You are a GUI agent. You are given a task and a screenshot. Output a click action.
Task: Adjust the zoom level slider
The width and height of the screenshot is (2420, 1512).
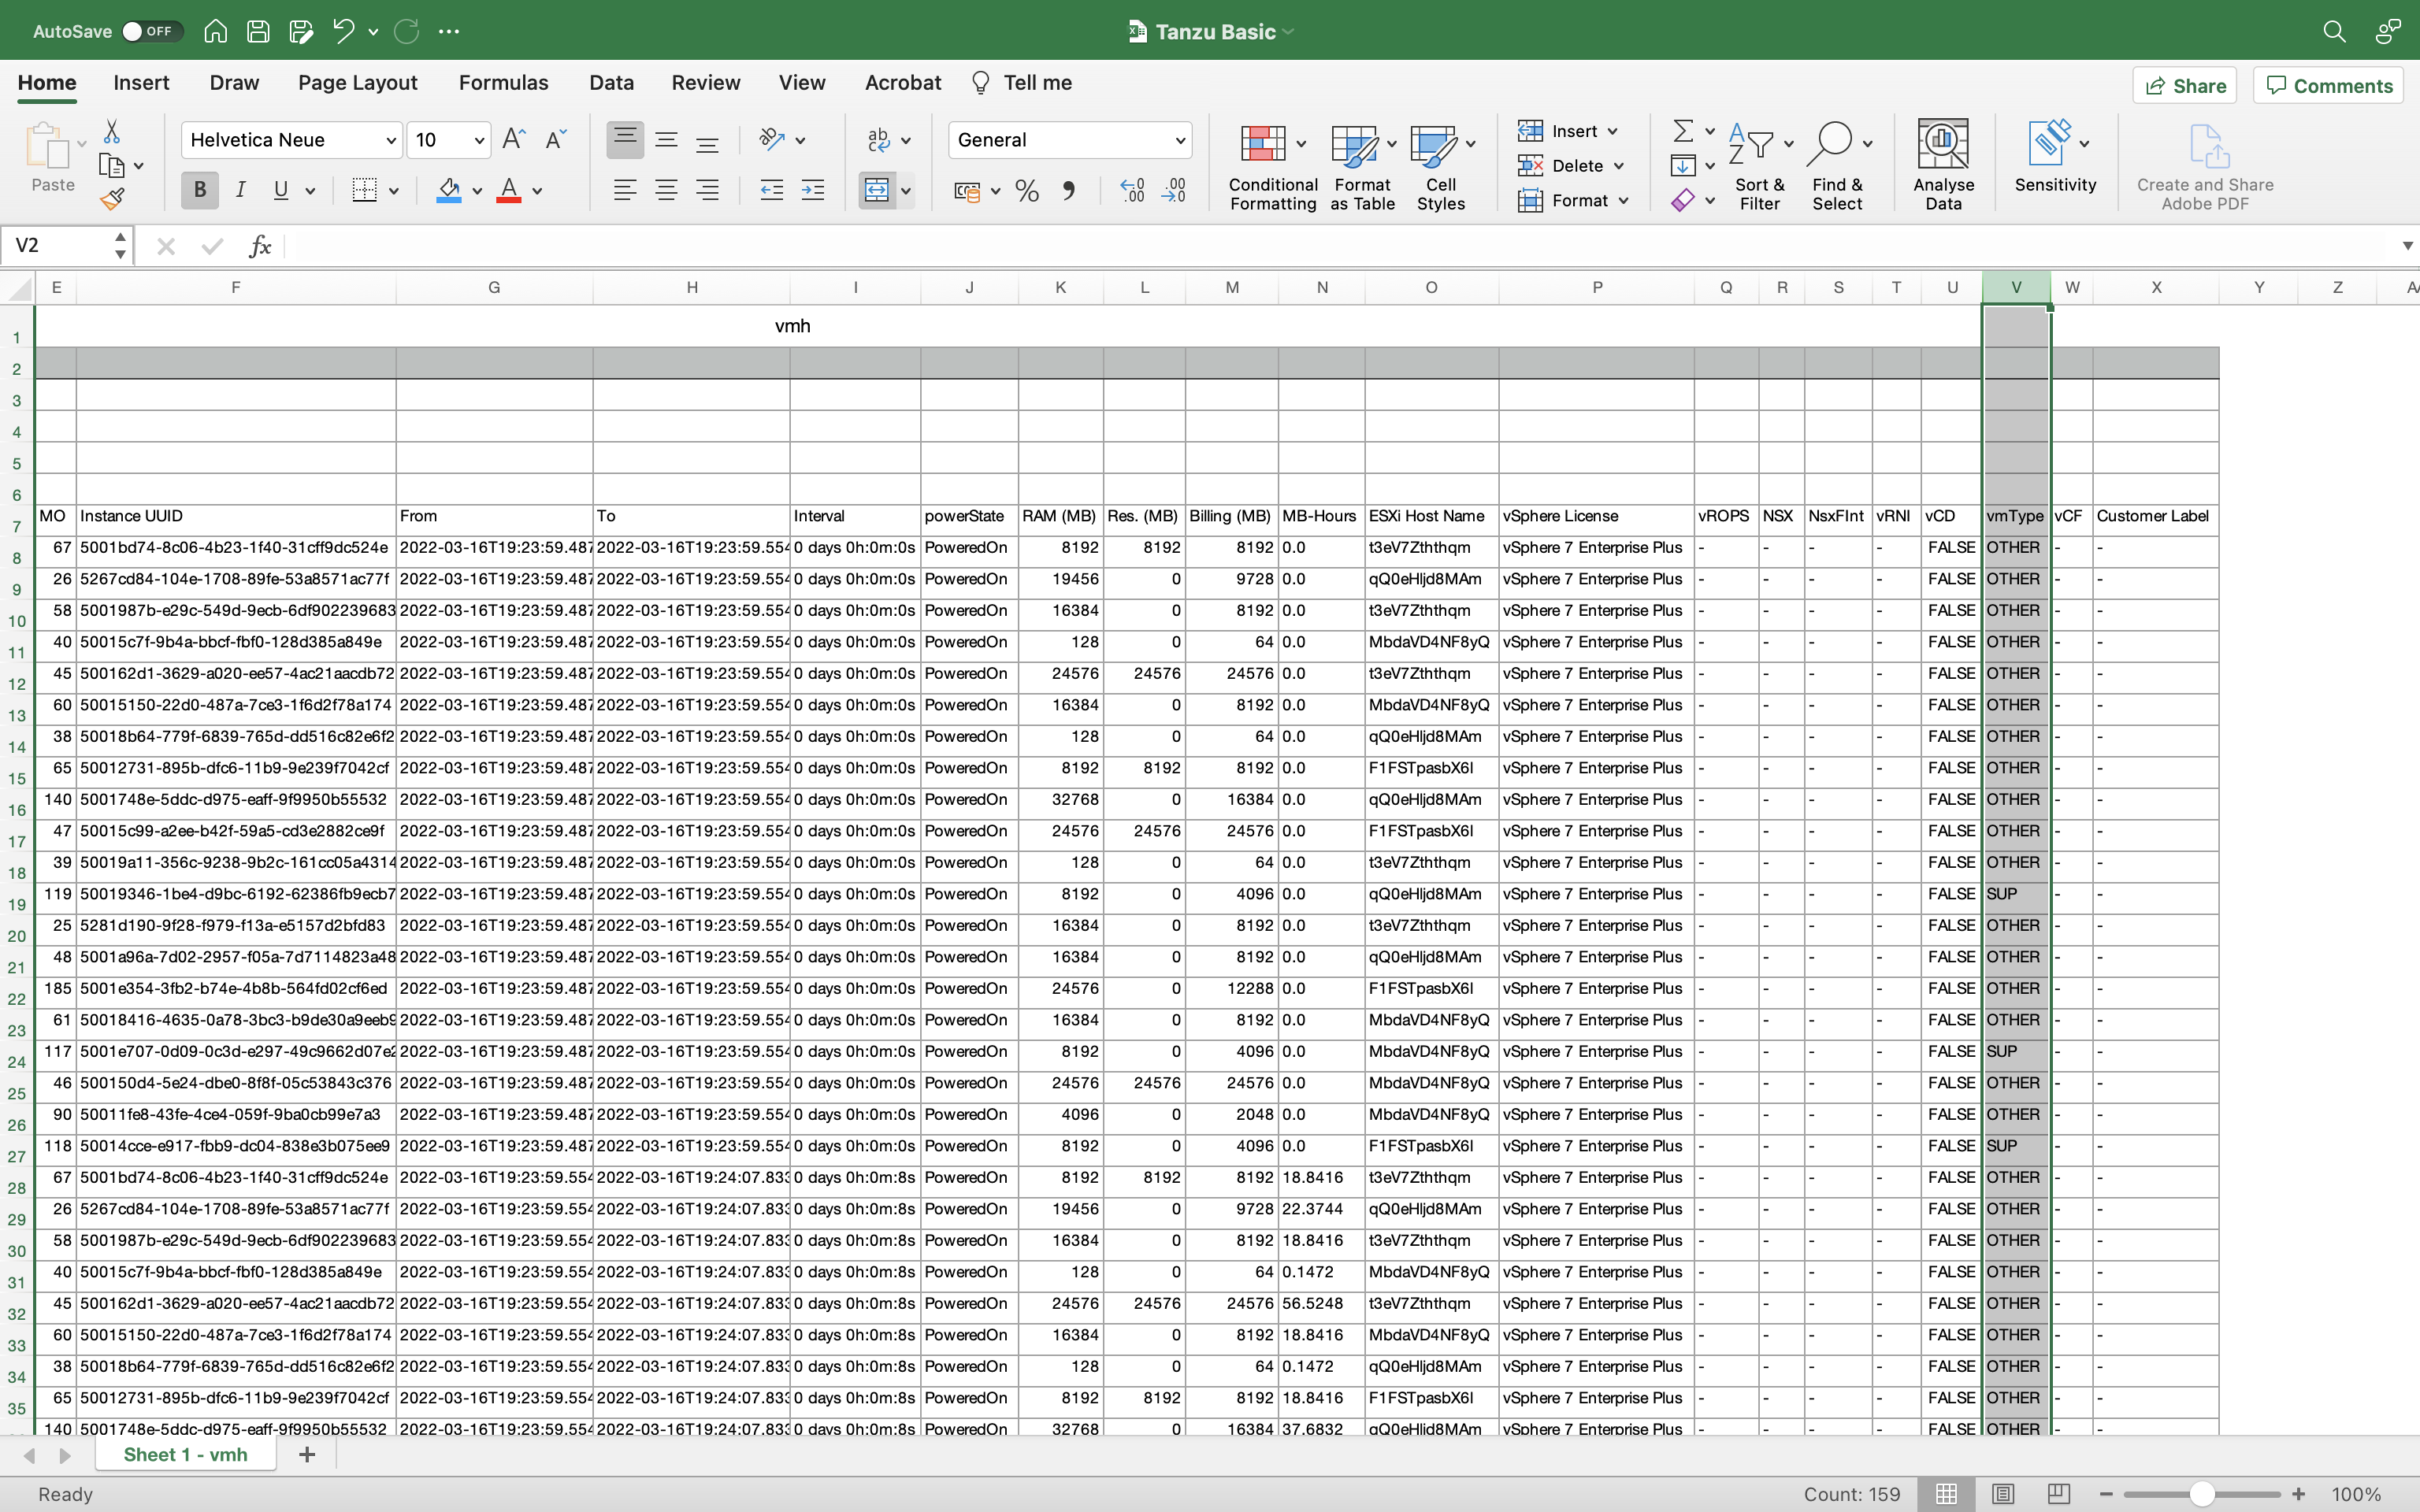[2201, 1493]
